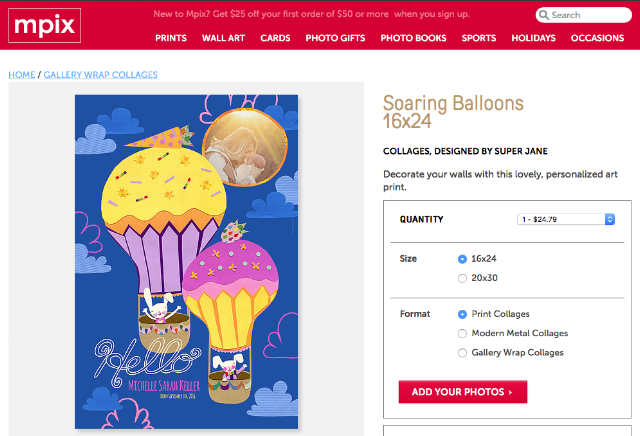Open the quantity dropdown
Viewport: 640px width, 436px height.
pos(566,219)
